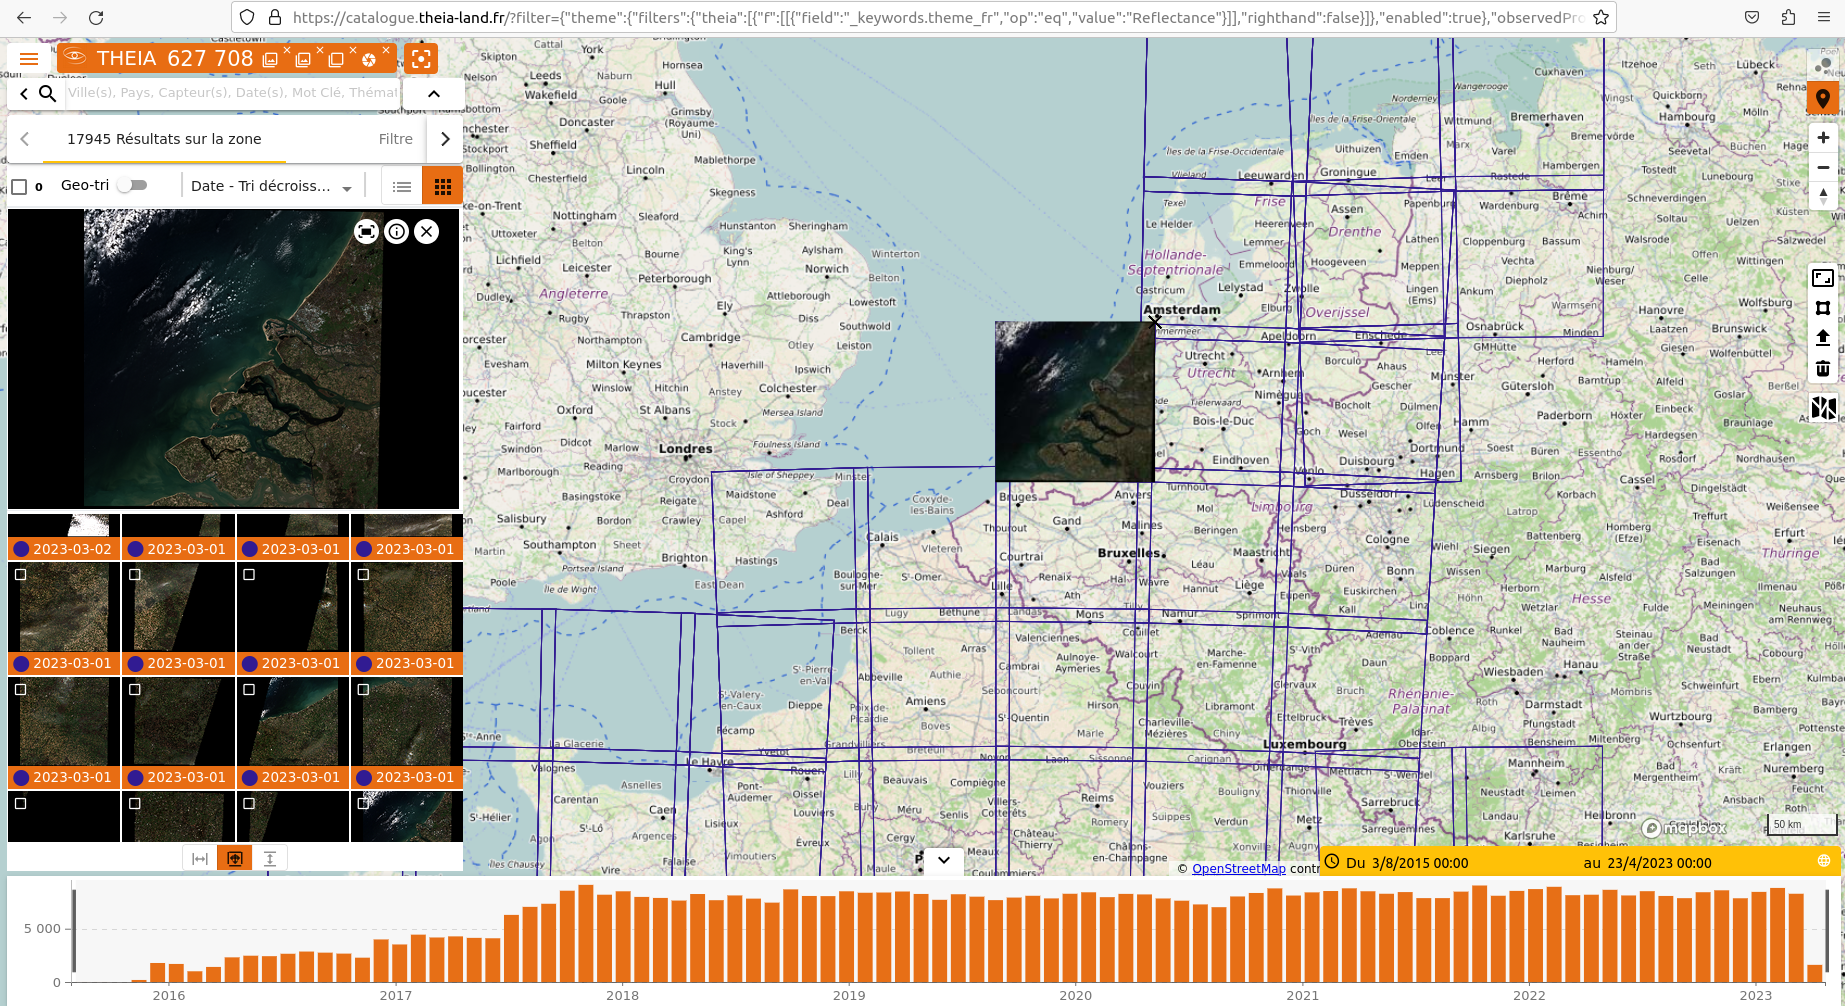This screenshot has width=1845, height=1006.
Task: Activate the orange center-focus target button
Action: 421,59
